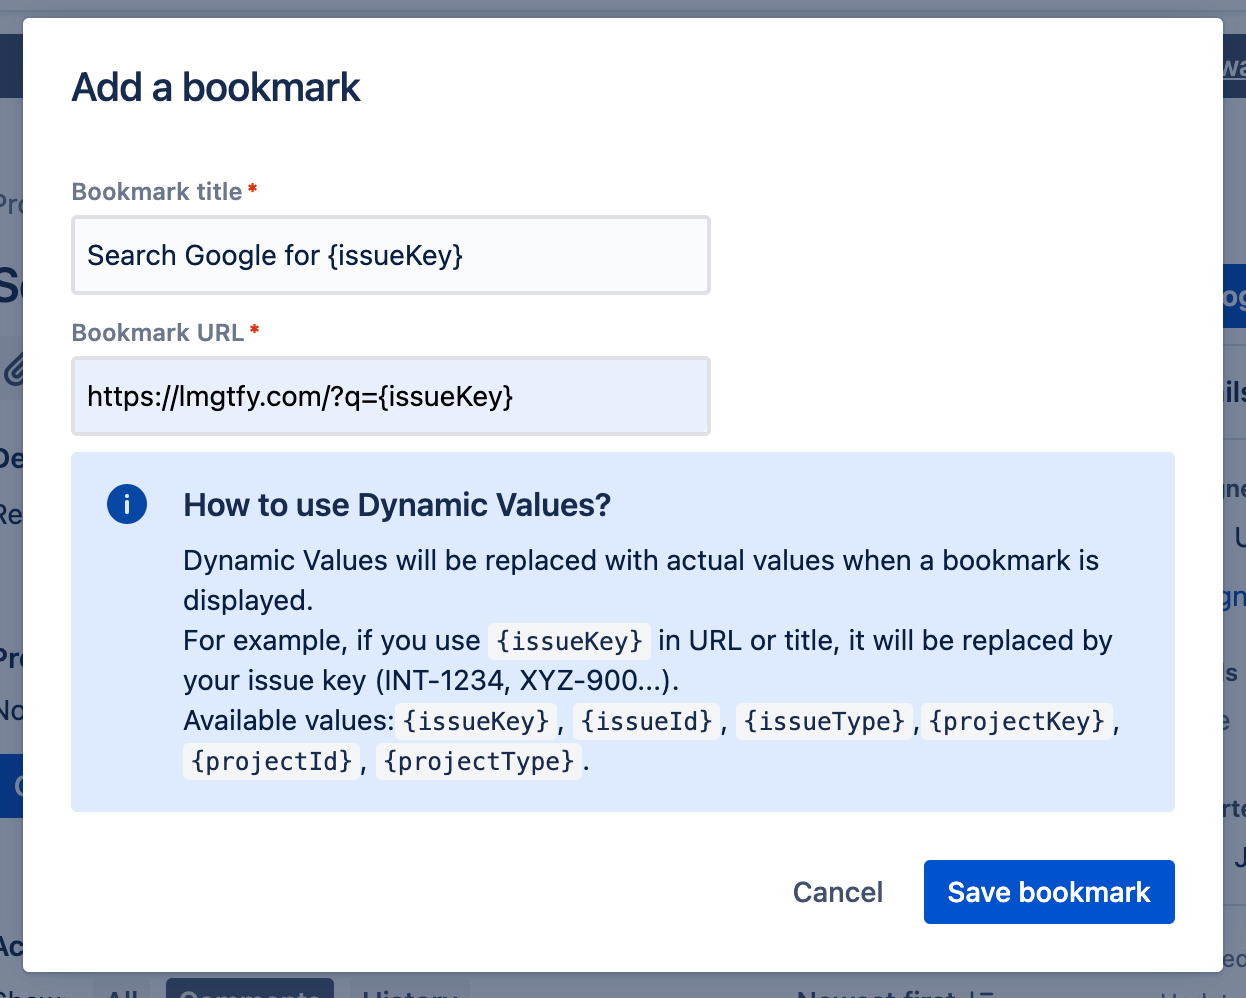Click the 'Bookmark URL' label

[158, 332]
